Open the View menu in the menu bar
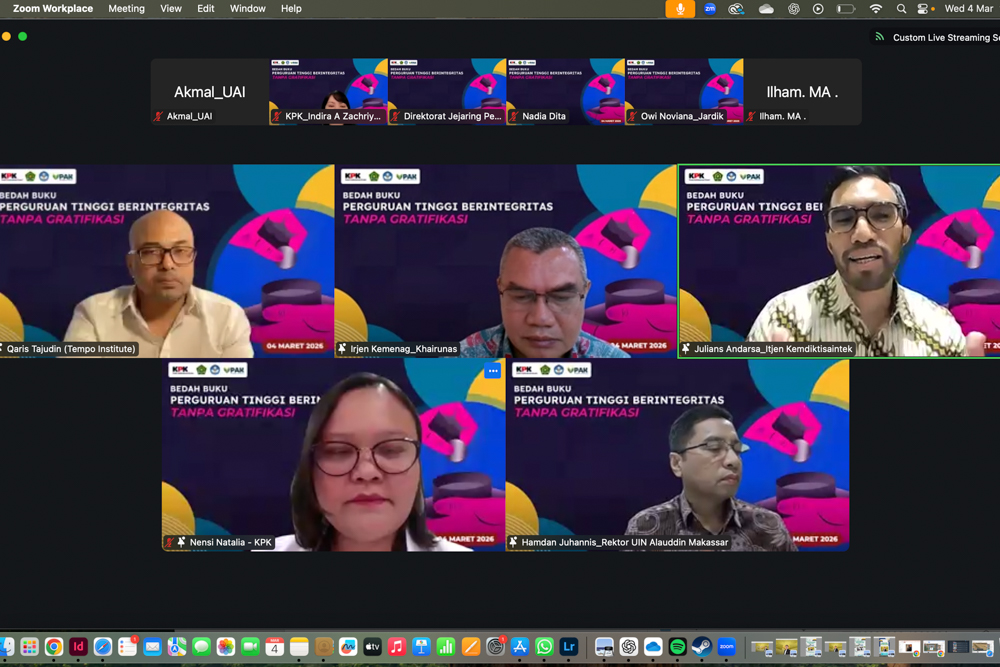This screenshot has height=667, width=1000. (x=171, y=9)
